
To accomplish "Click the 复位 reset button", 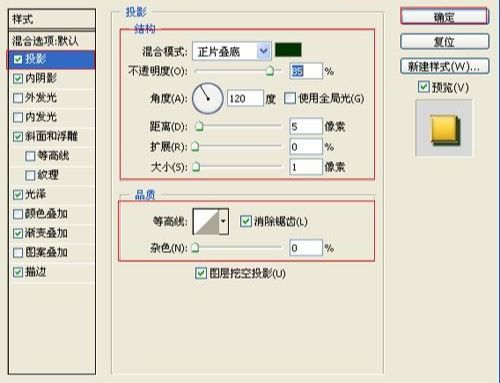I will click(444, 42).
